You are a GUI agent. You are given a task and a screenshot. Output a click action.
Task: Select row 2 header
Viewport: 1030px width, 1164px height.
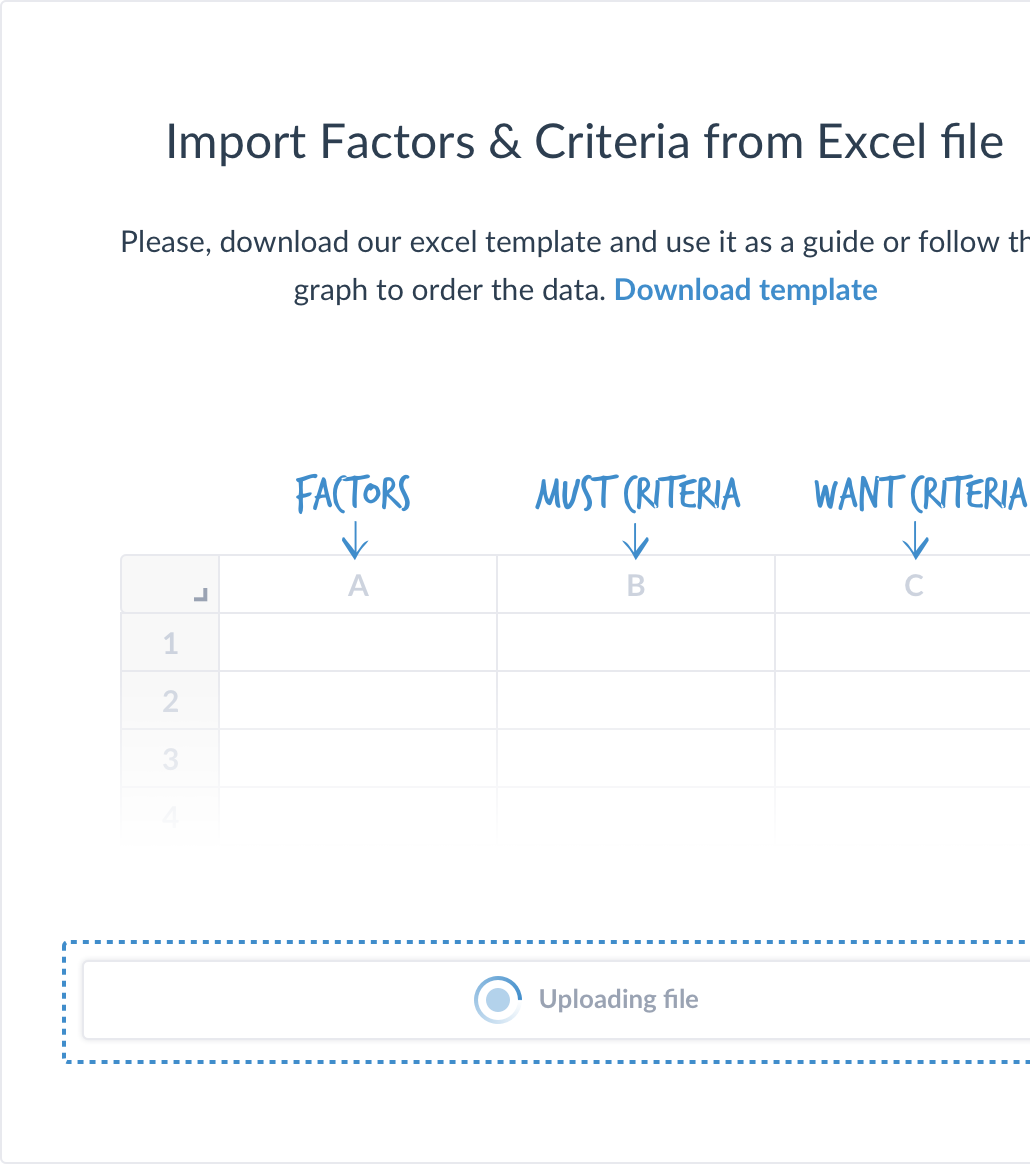click(170, 701)
